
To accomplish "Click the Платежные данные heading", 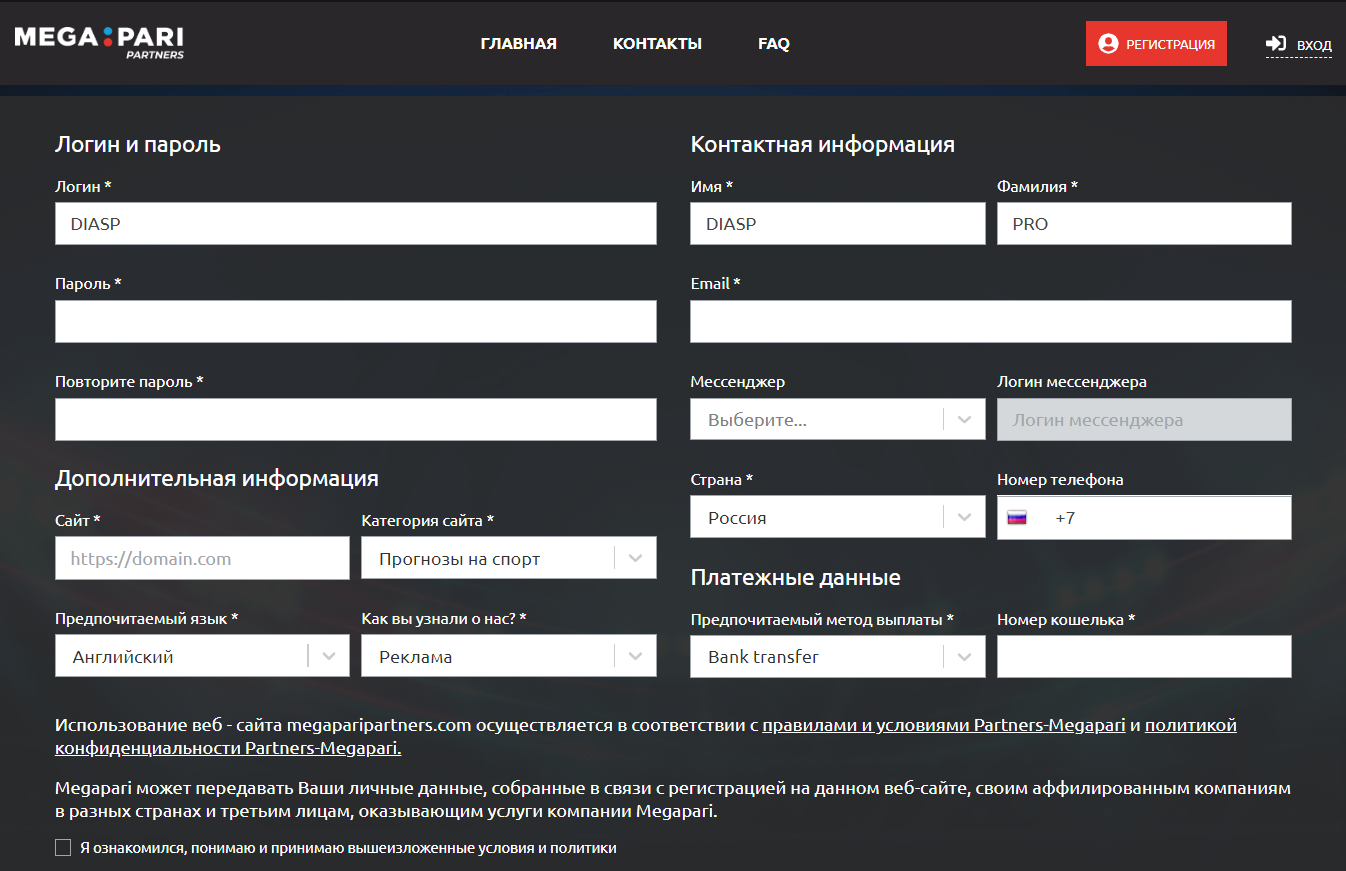I will [796, 577].
